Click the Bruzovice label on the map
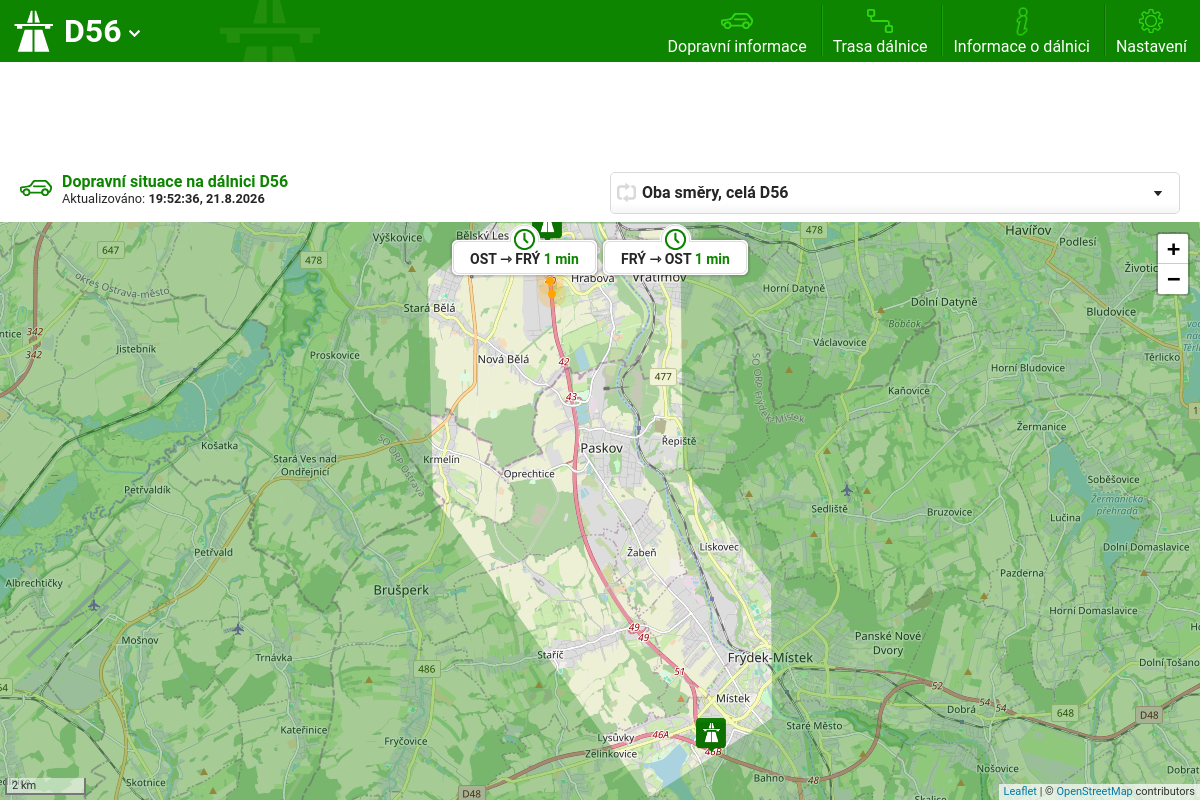 pyautogui.click(x=950, y=512)
